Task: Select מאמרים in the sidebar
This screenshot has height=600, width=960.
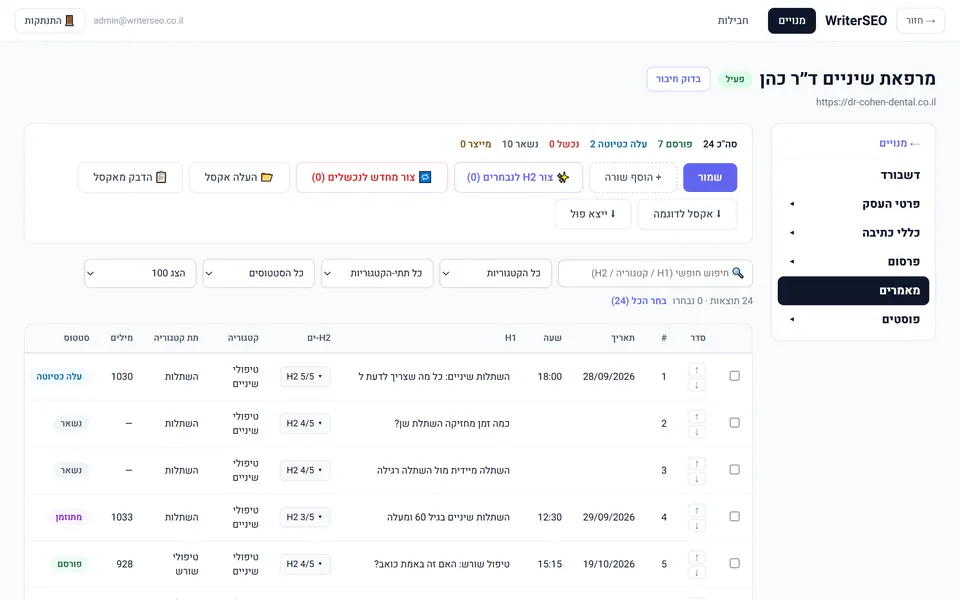Action: pos(853,290)
